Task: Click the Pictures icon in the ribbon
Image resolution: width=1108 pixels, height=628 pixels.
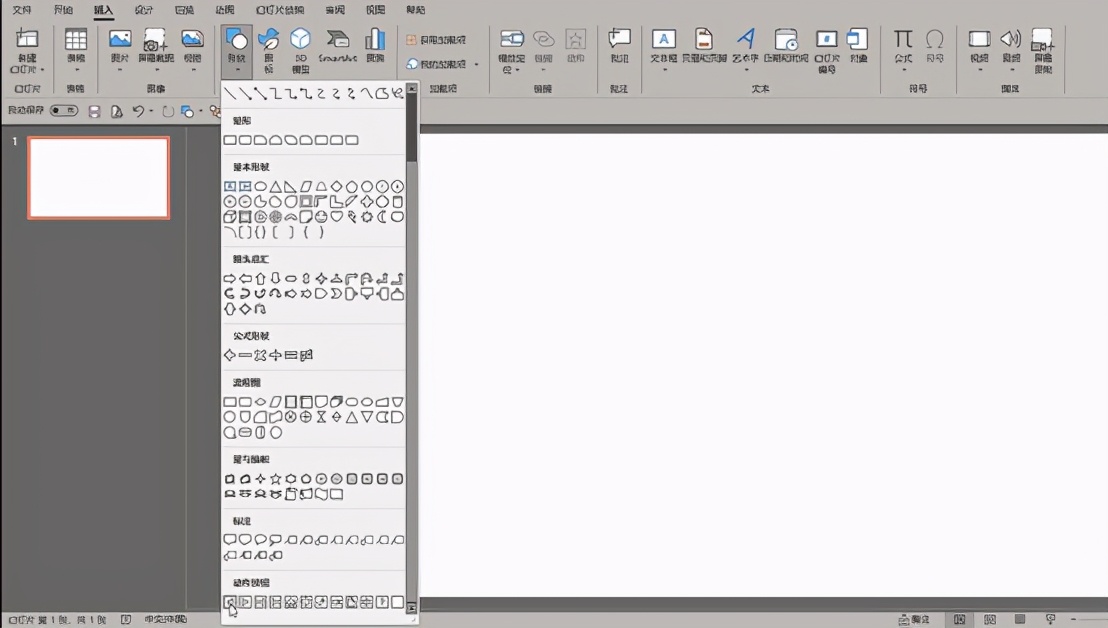Action: click(120, 39)
